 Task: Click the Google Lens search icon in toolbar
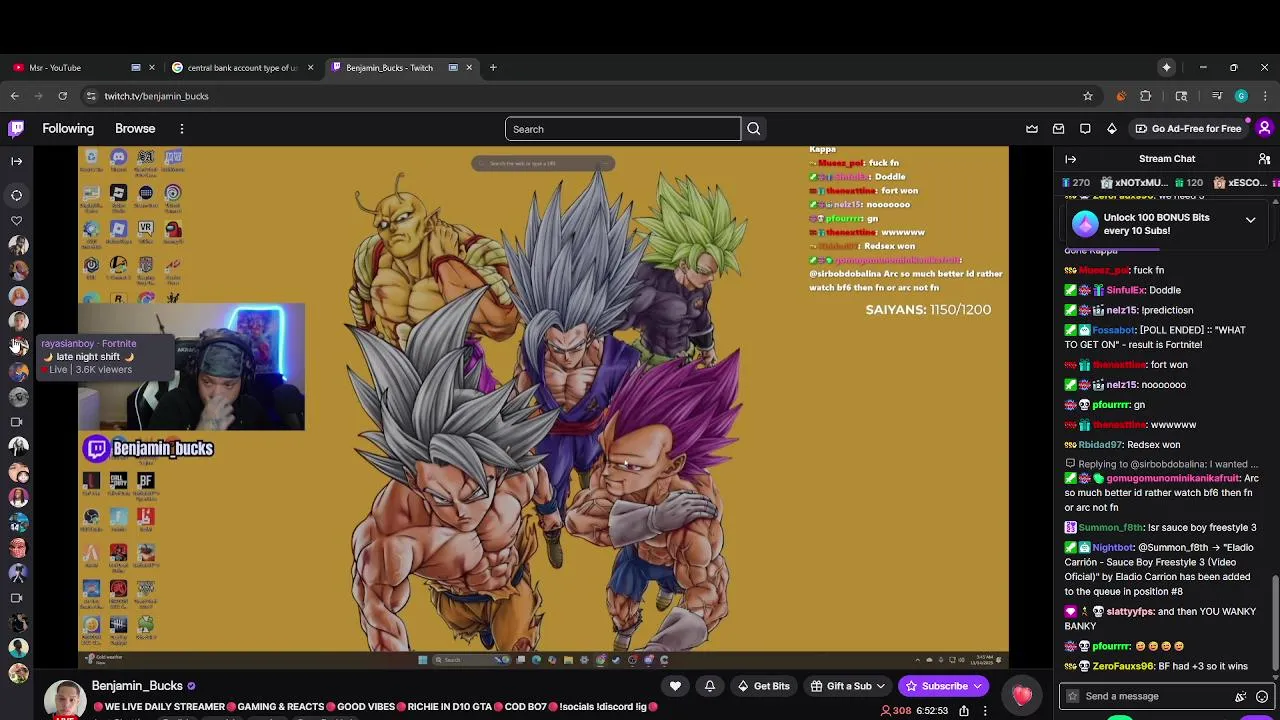point(1181,96)
